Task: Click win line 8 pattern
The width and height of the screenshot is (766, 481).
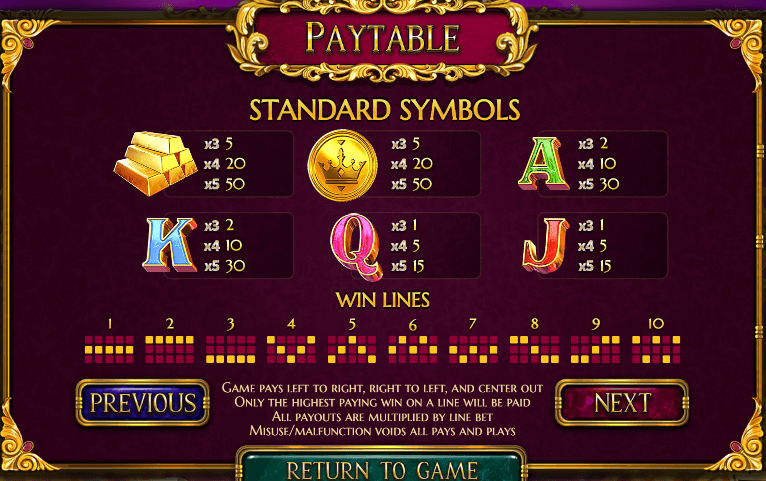Action: pos(534,350)
